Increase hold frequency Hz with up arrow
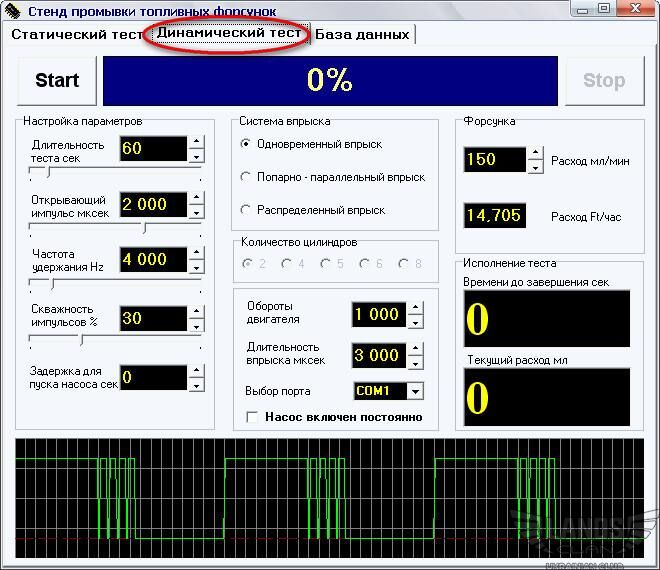Screen dimensions: 660x570 click(196, 253)
